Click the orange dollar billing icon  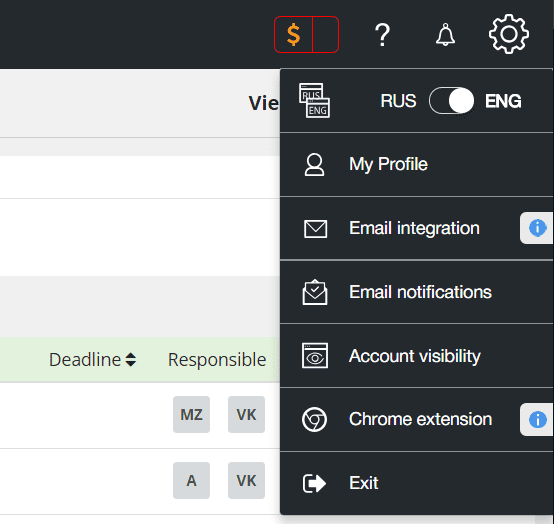(x=293, y=35)
